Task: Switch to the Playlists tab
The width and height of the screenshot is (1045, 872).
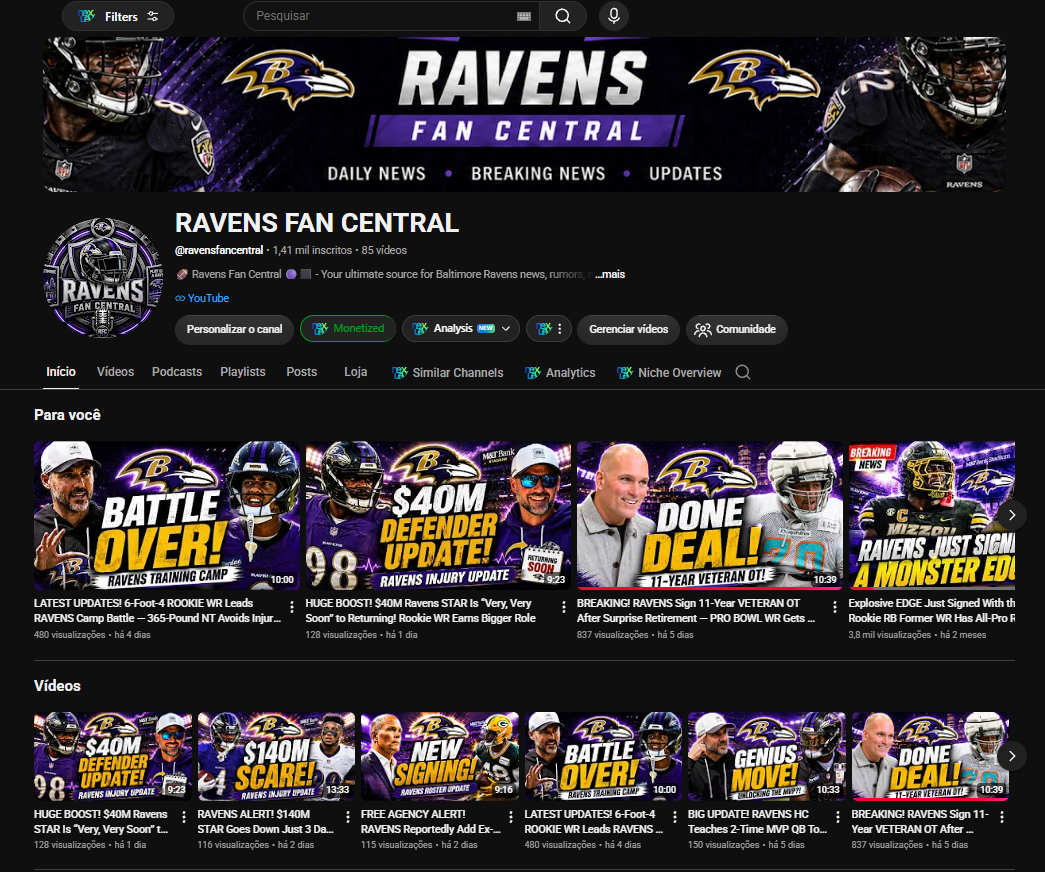Action: coord(243,372)
